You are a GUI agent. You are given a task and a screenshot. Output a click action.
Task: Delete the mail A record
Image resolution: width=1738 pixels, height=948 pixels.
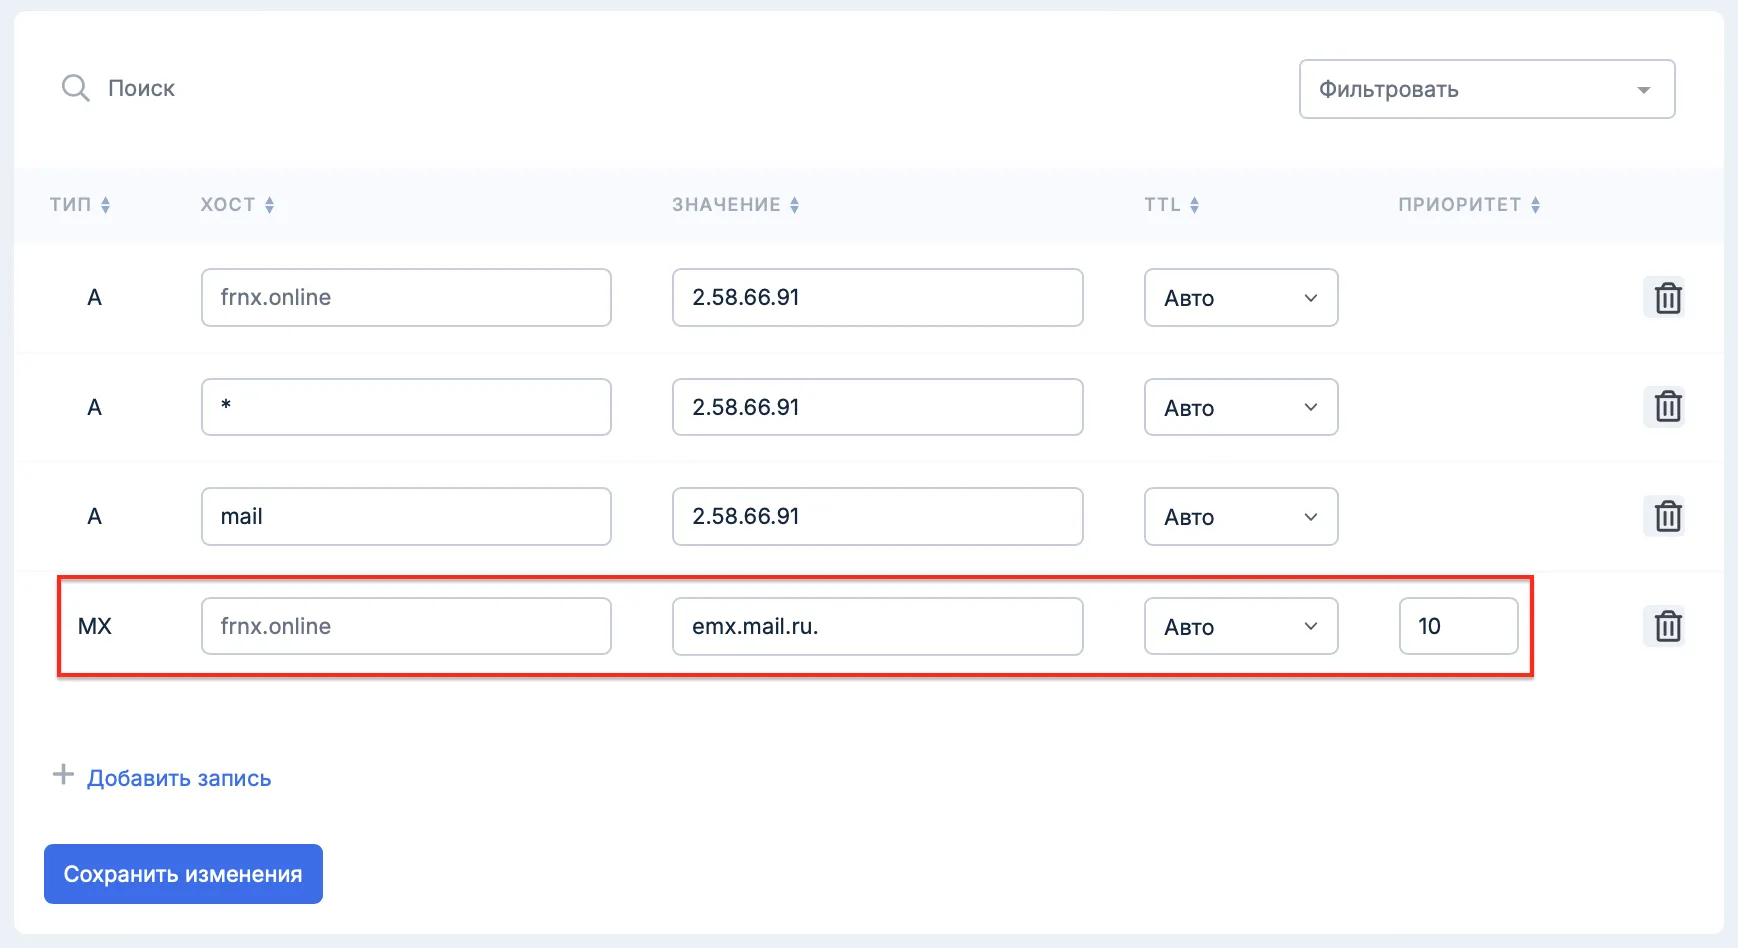coord(1667,517)
